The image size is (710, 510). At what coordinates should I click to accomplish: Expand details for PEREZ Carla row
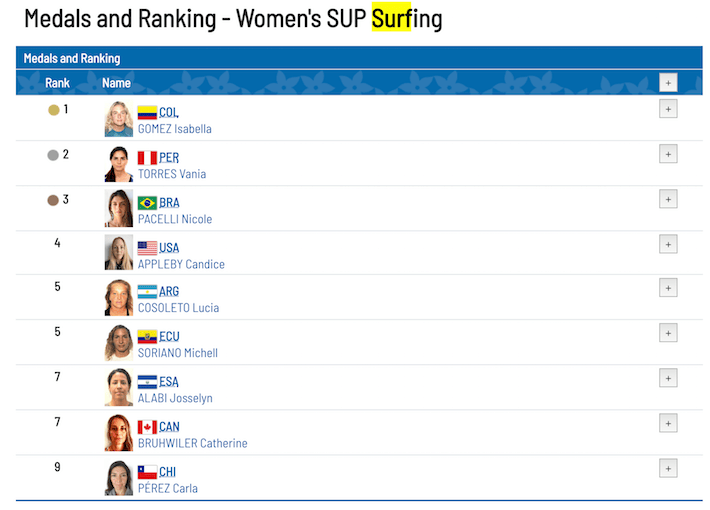click(x=668, y=468)
